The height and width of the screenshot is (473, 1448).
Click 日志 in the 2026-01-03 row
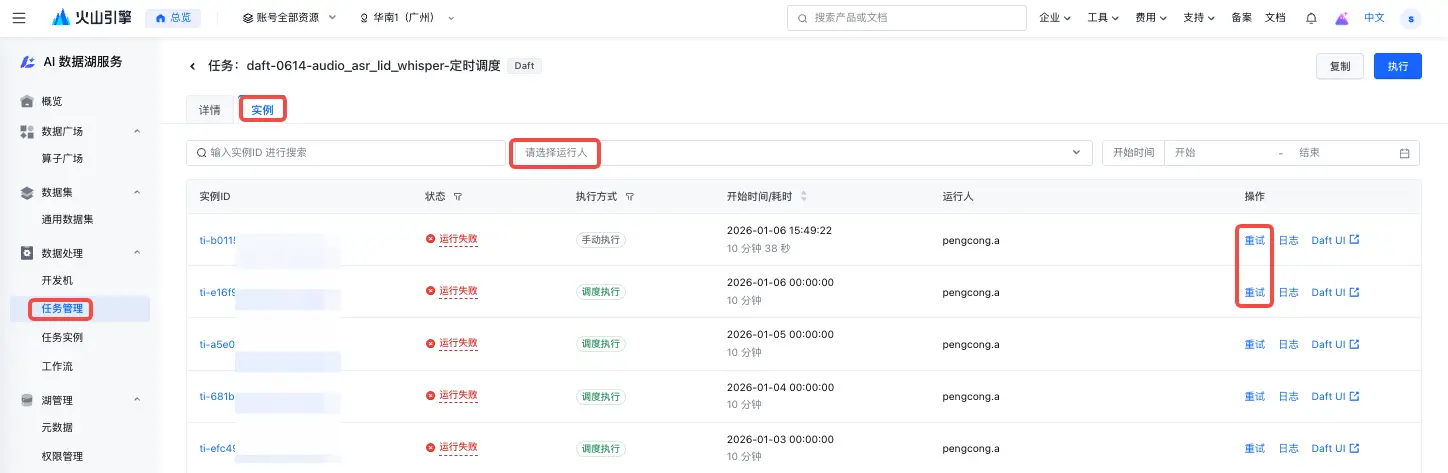click(x=1288, y=448)
